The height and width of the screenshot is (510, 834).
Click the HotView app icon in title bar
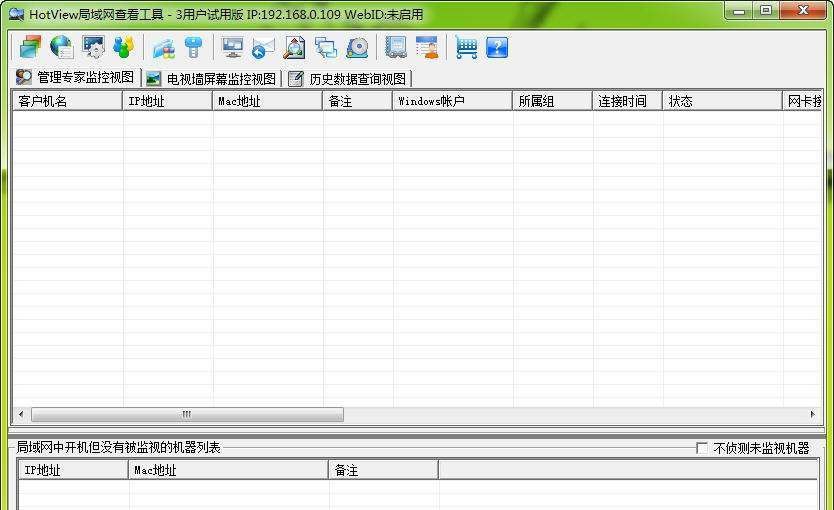click(x=16, y=14)
